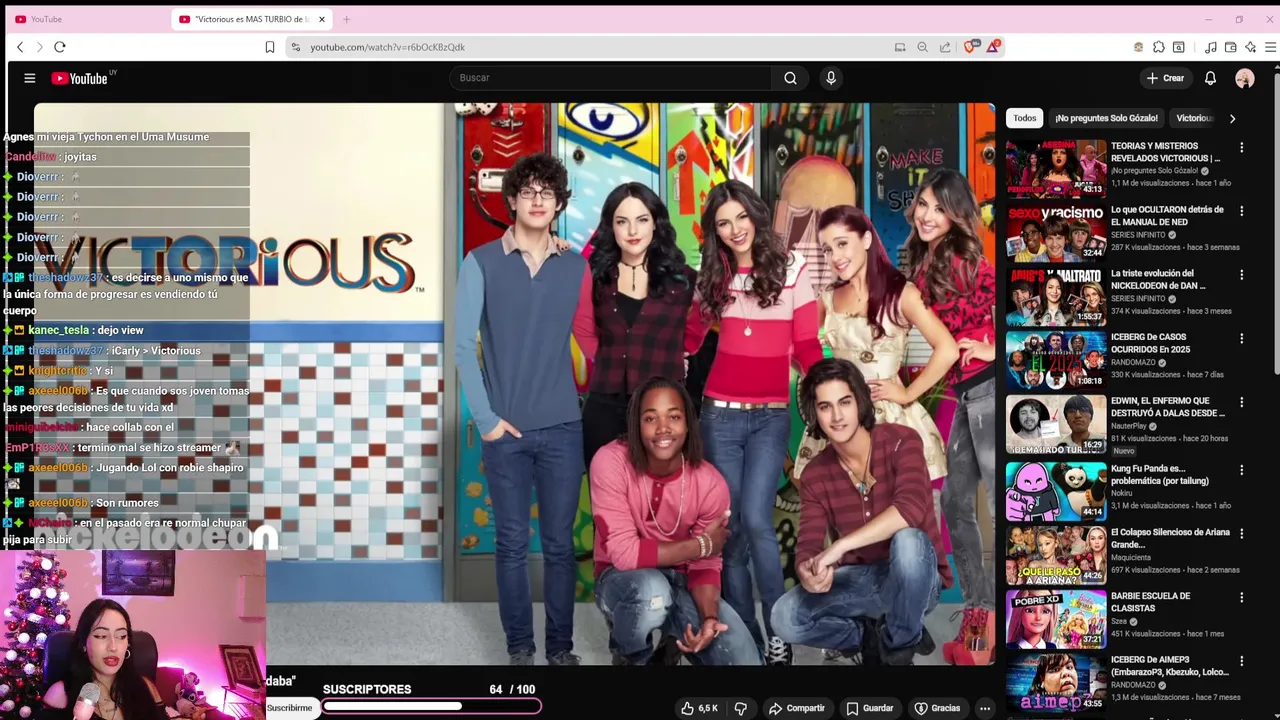Viewport: 1280px width, 720px height.
Task: Bookmark this page with the bookmark icon
Action: pos(270,47)
